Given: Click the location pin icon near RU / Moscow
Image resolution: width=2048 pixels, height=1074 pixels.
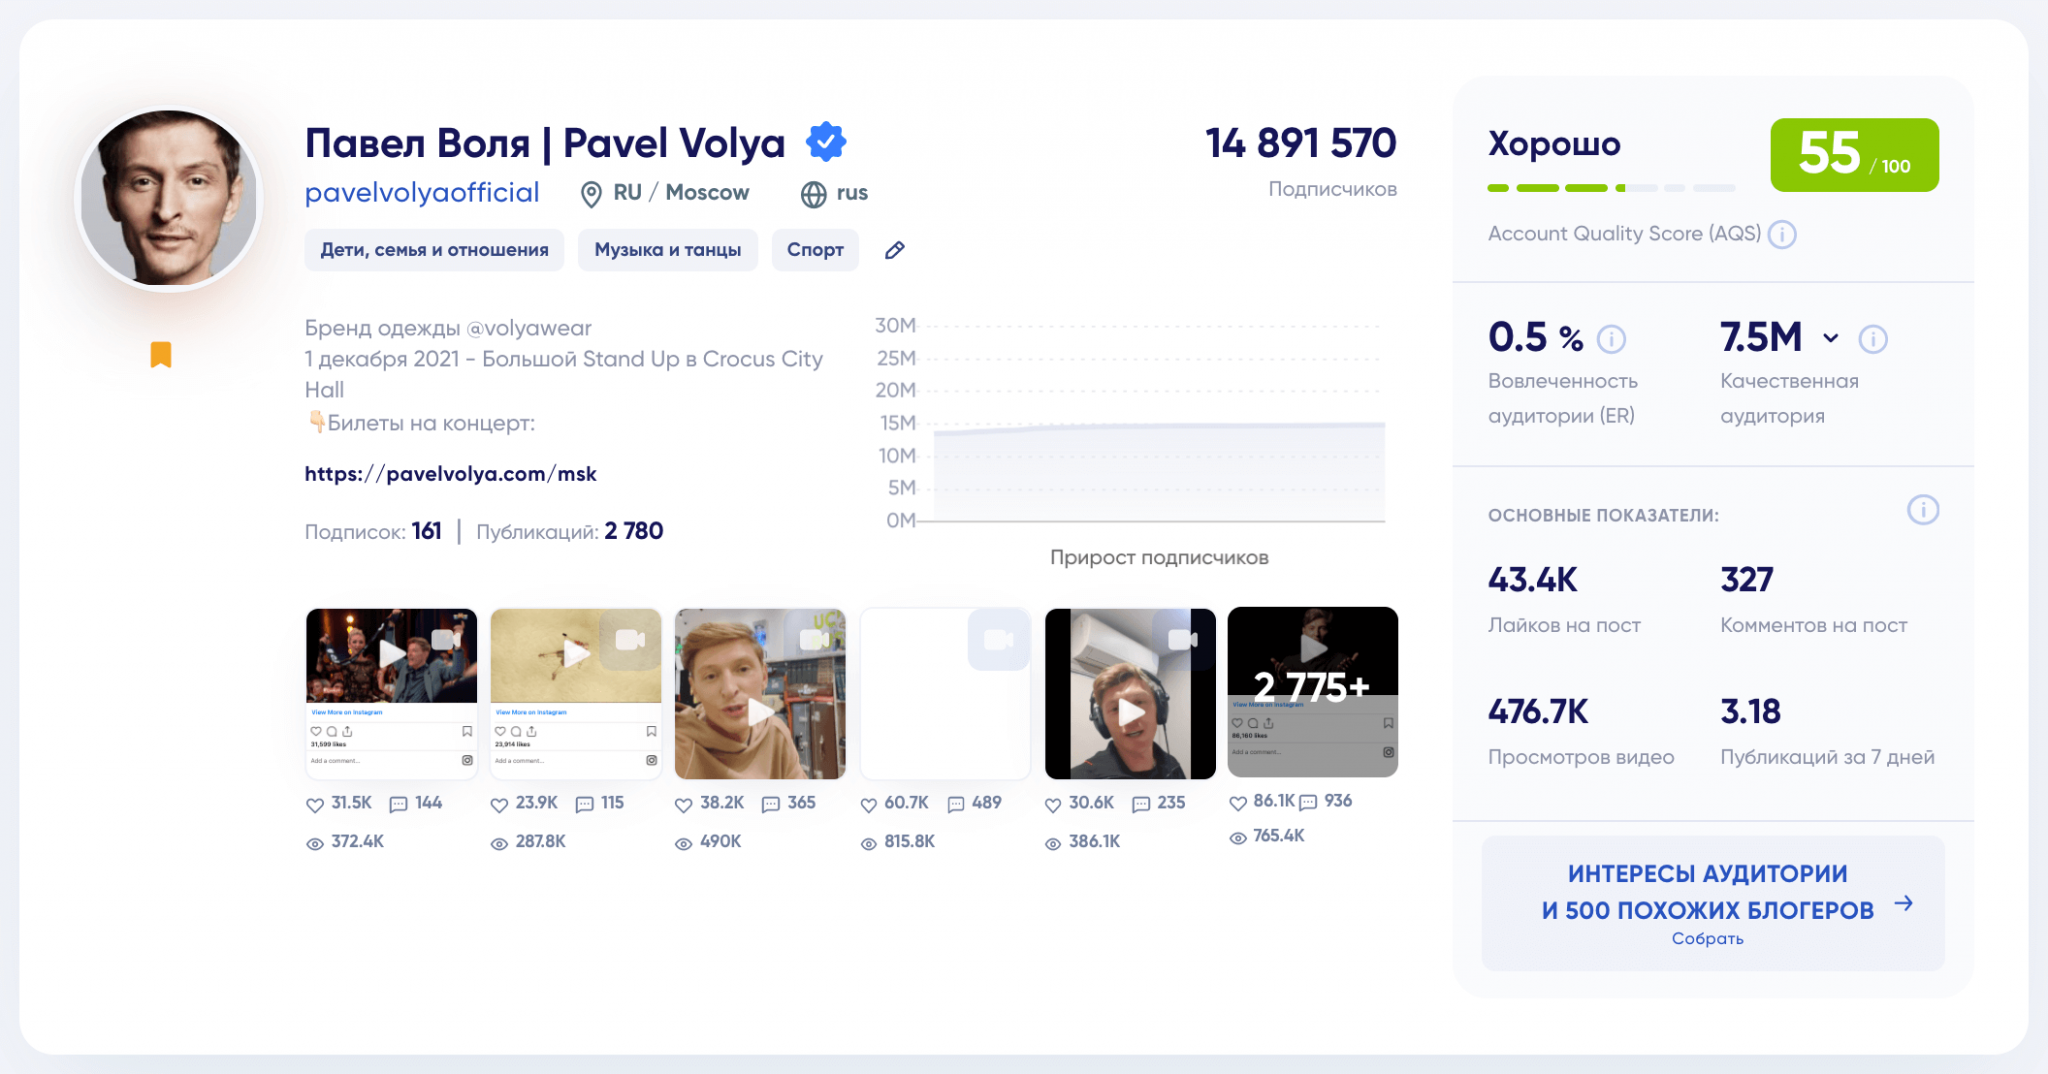Looking at the screenshot, I should (x=591, y=194).
